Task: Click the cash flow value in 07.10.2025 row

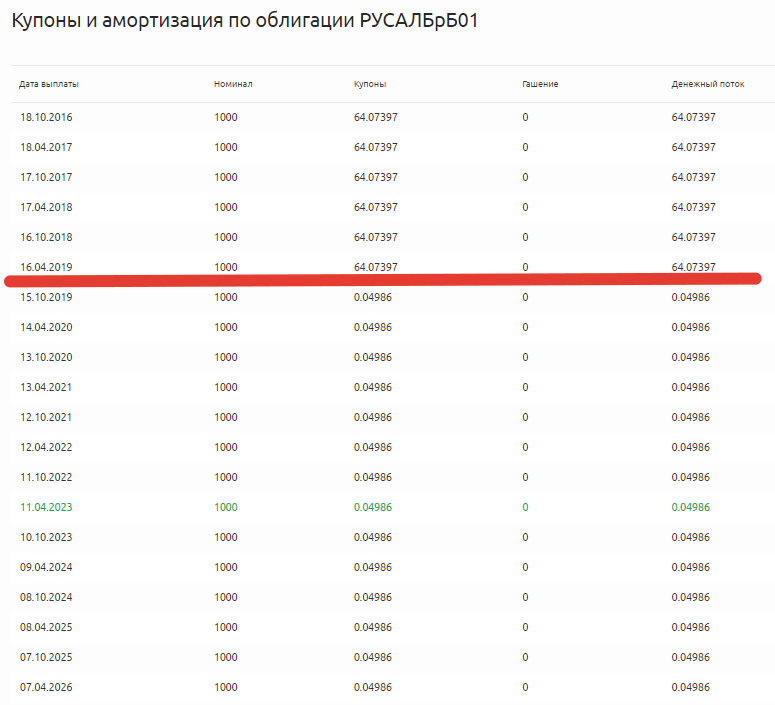Action: click(x=690, y=657)
